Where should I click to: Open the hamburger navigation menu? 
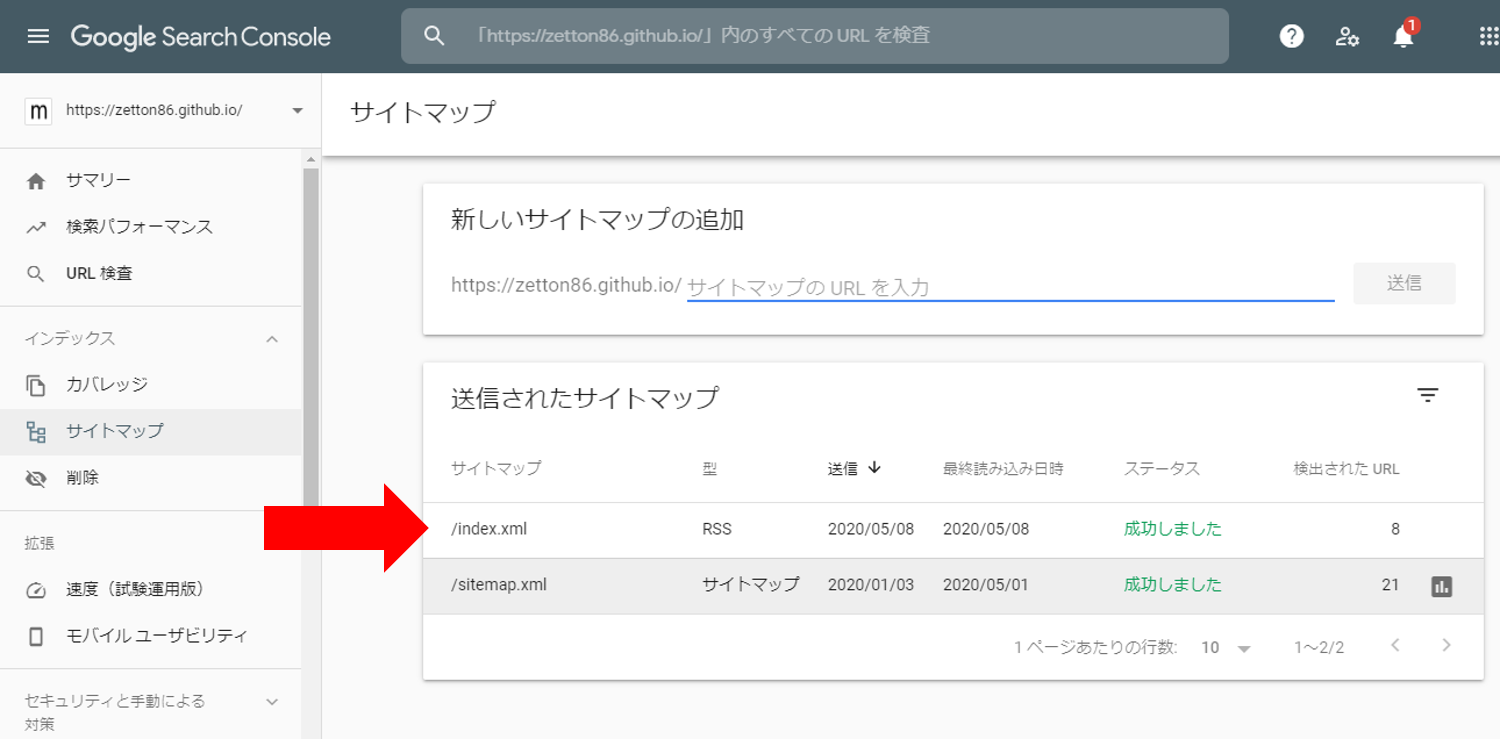pyautogui.click(x=38, y=37)
